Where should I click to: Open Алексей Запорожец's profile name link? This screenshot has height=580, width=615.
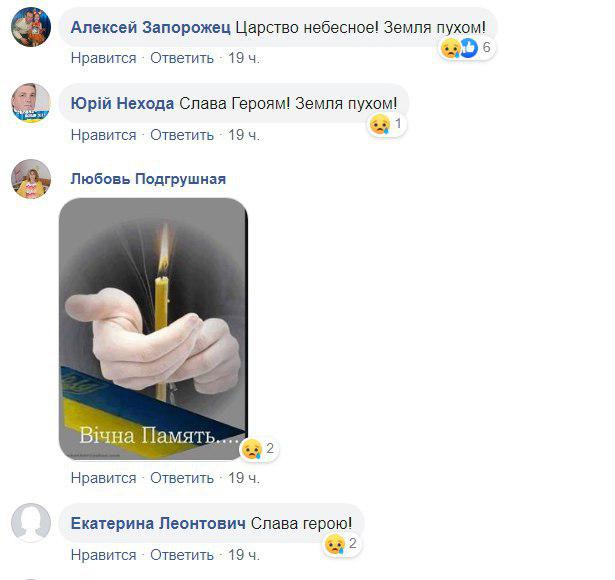tap(151, 27)
